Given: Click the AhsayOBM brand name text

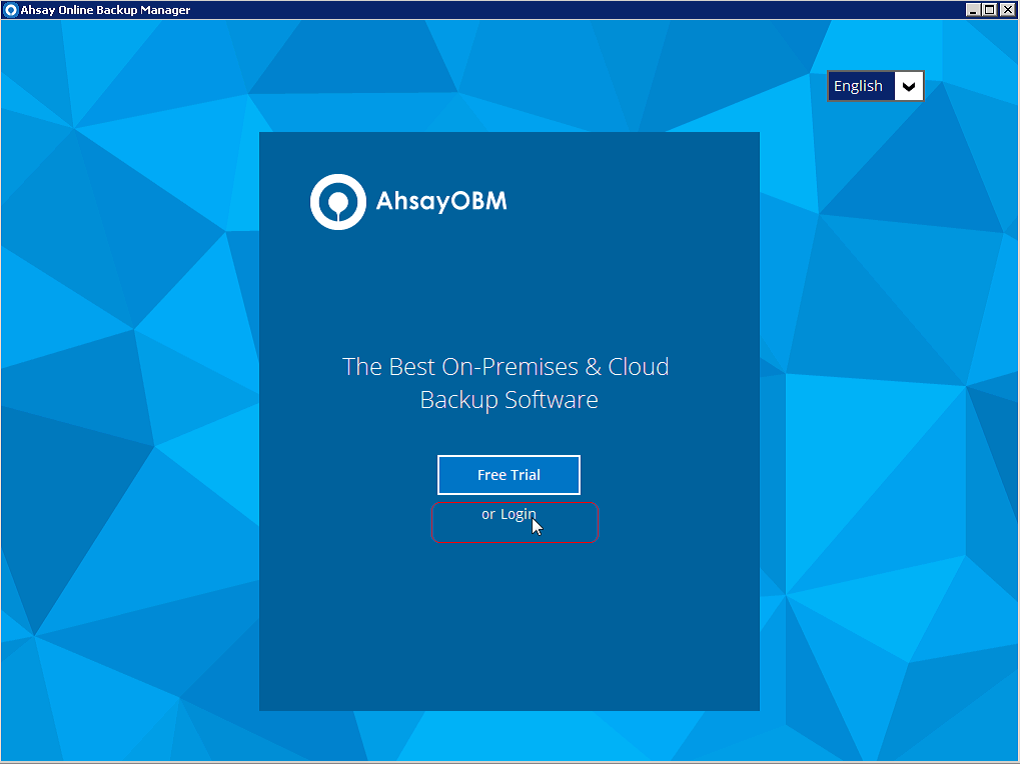Looking at the screenshot, I should click(442, 201).
